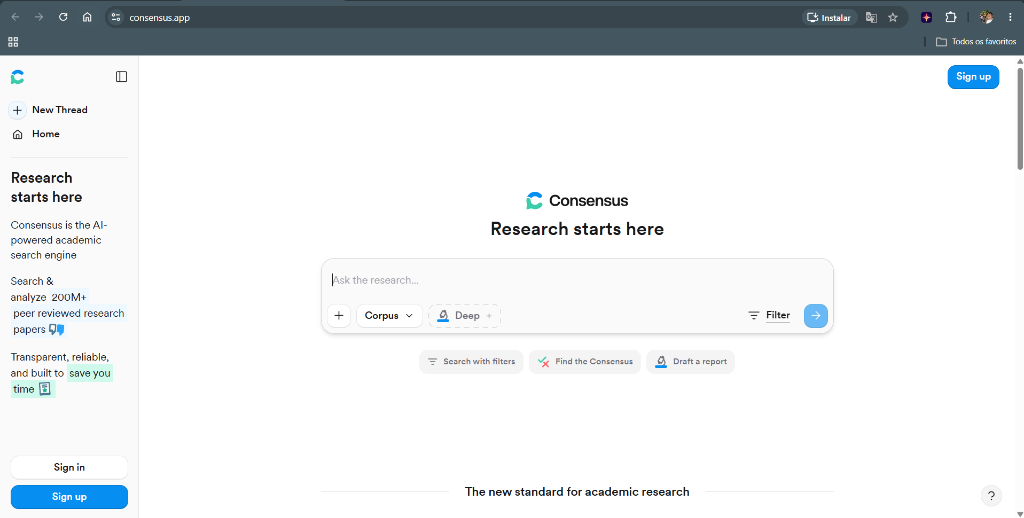Select Draft a report suggestion
The image size is (1024, 518).
pos(690,362)
